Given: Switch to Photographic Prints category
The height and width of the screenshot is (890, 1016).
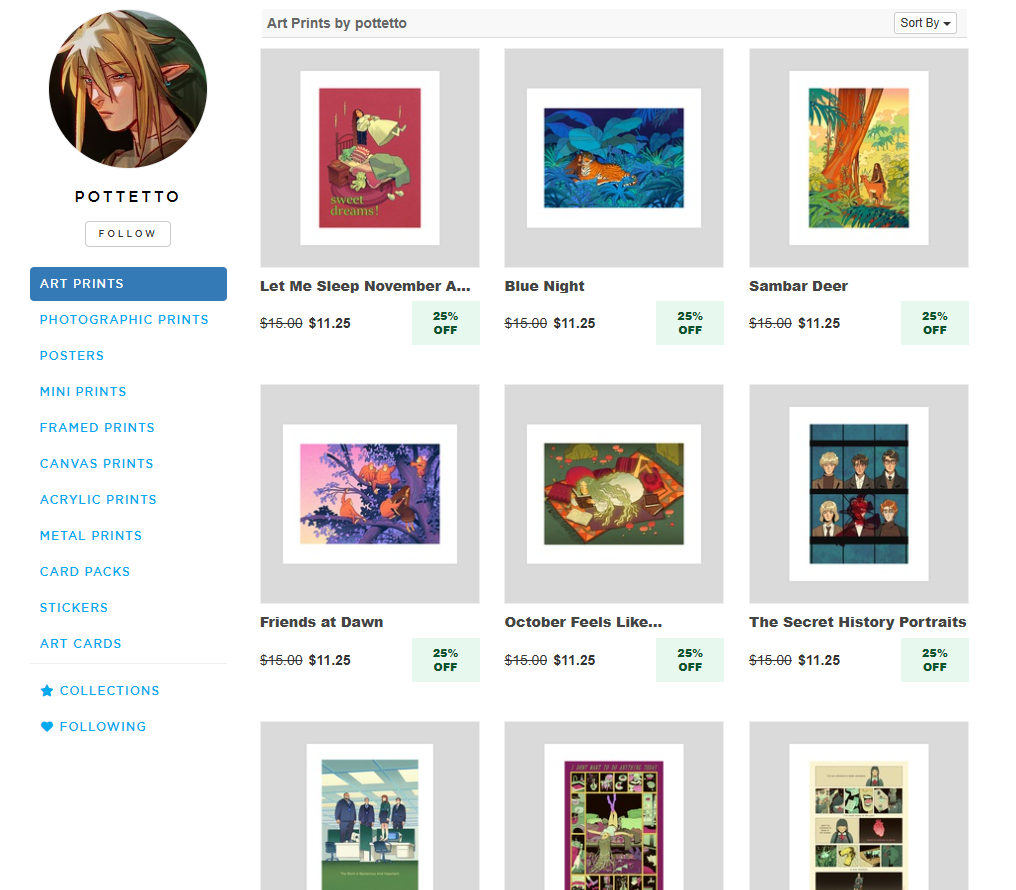Looking at the screenshot, I should tap(124, 320).
